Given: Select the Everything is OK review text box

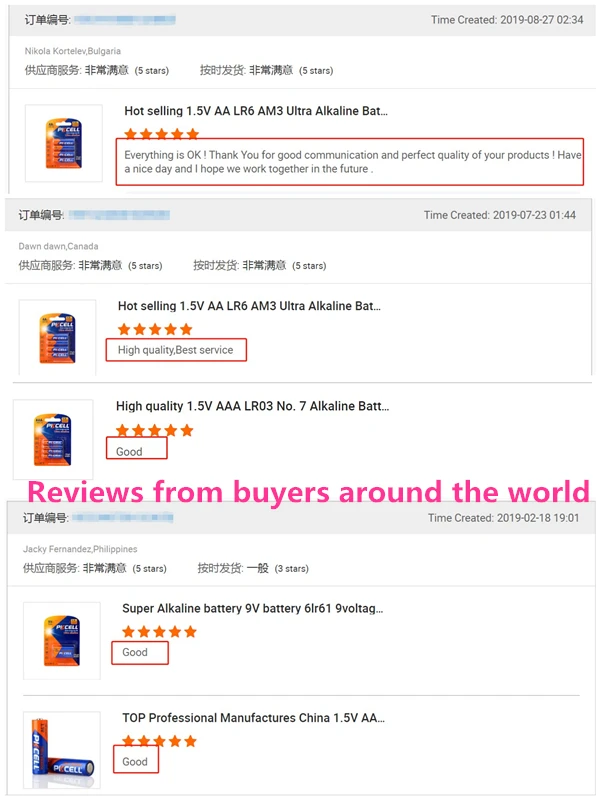Looking at the screenshot, I should pyautogui.click(x=349, y=162).
